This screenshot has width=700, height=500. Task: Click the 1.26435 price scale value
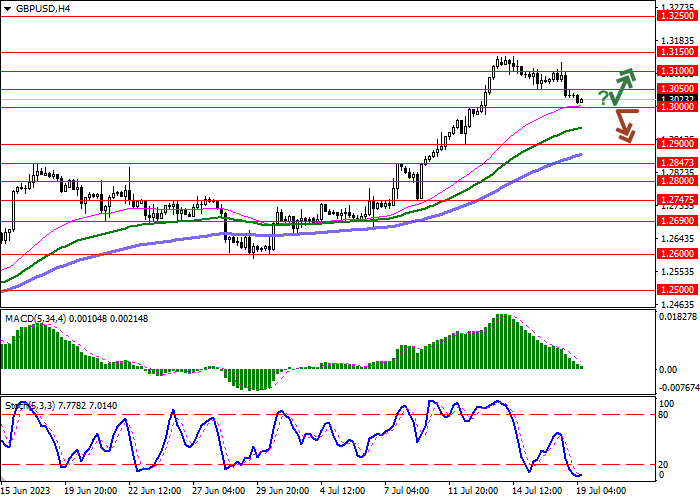[x=678, y=238]
